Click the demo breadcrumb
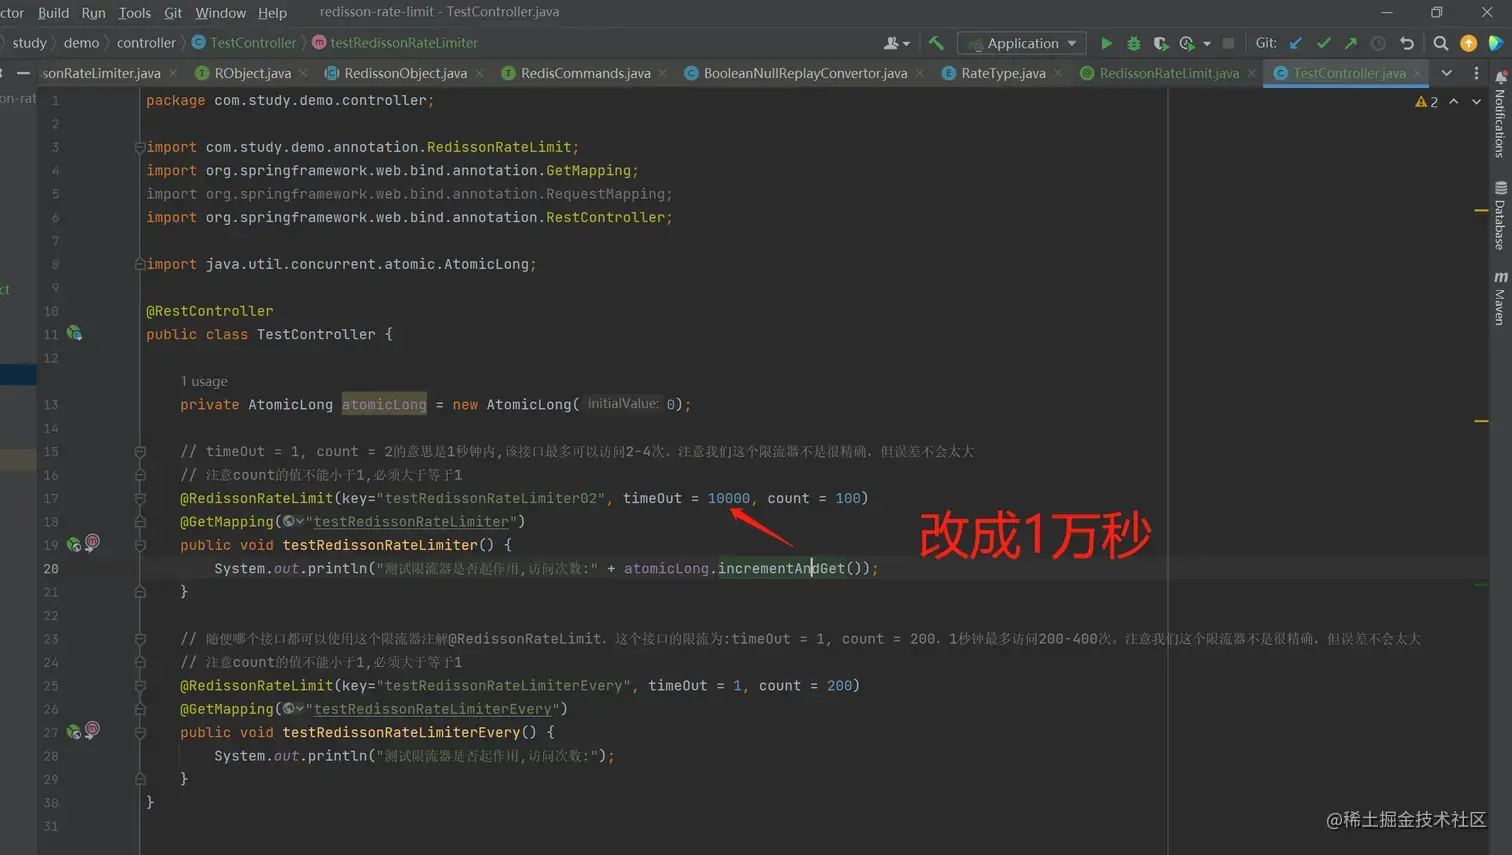 81,43
